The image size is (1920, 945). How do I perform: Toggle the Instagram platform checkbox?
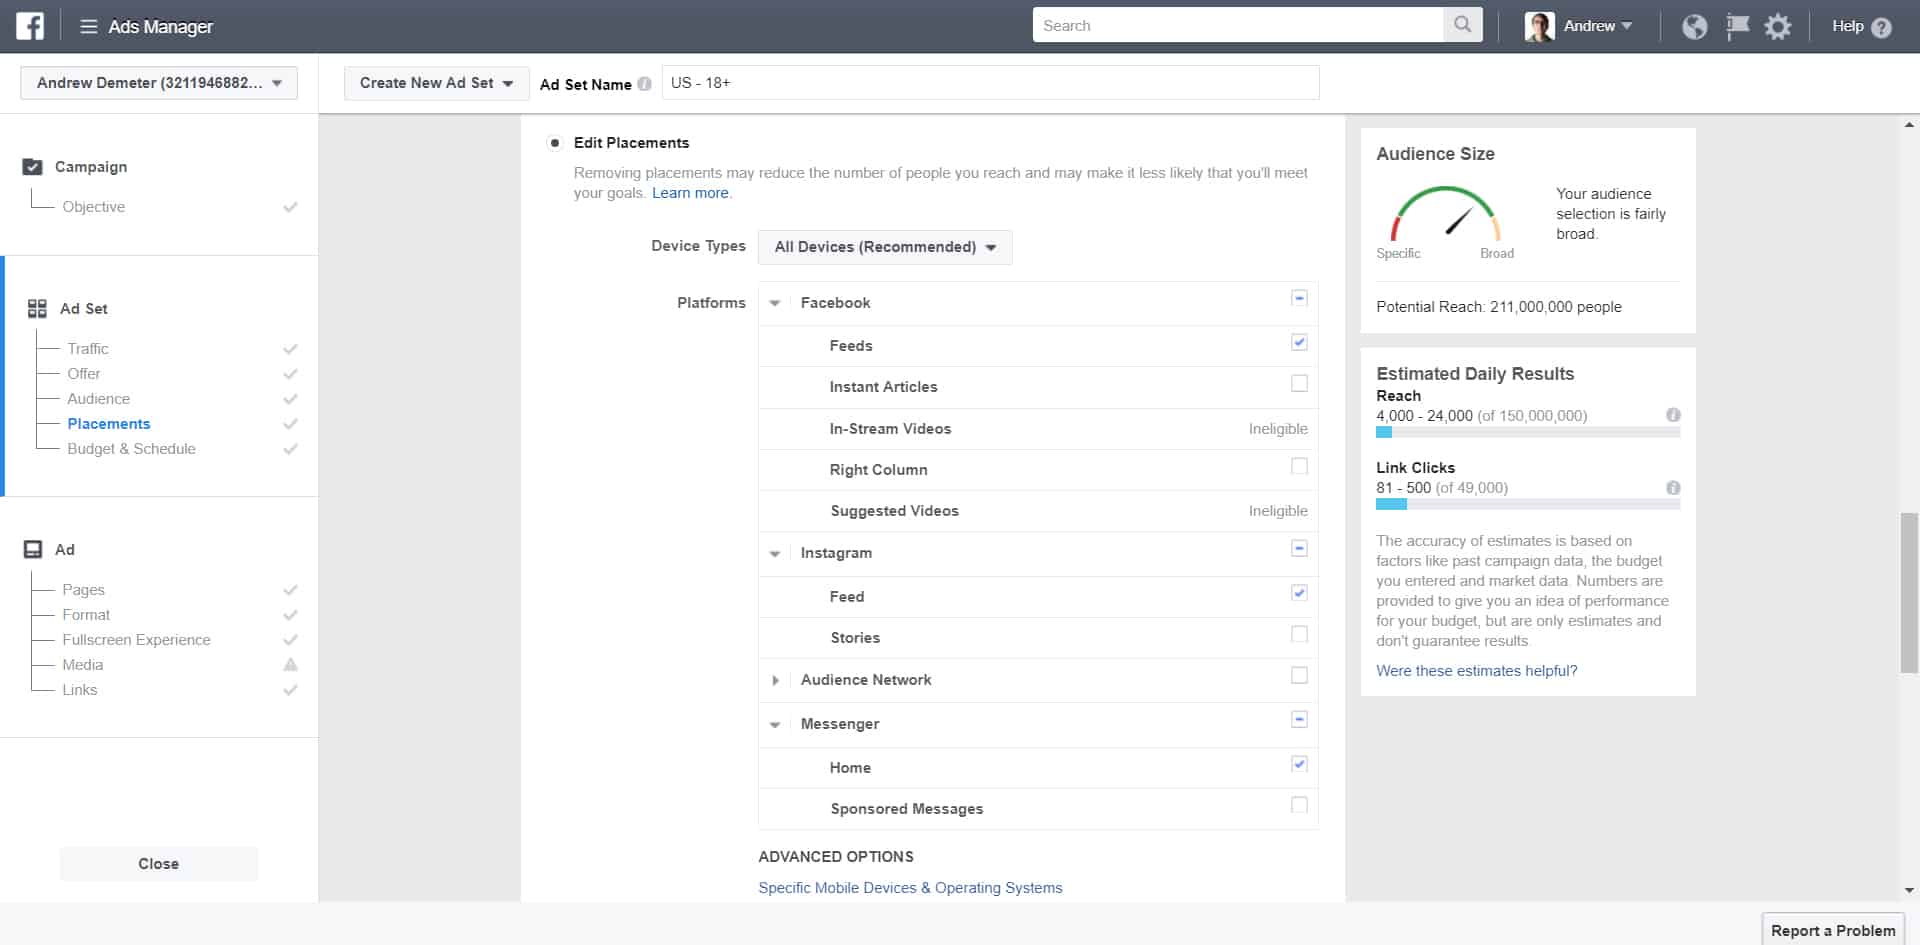coord(1299,548)
